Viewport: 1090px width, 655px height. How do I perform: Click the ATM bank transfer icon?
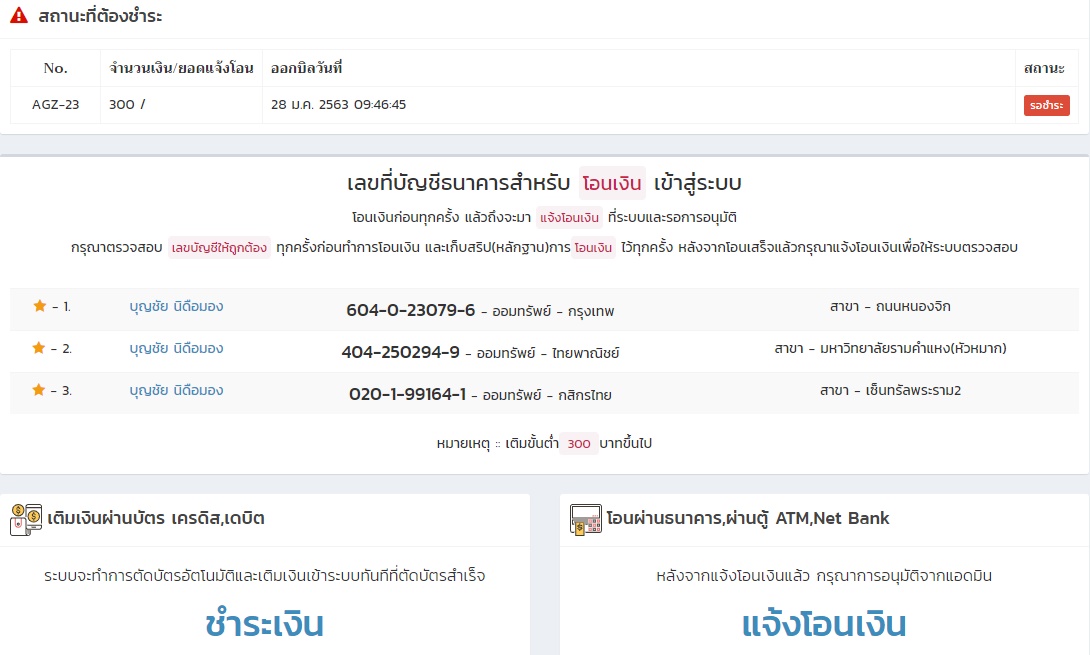(585, 519)
